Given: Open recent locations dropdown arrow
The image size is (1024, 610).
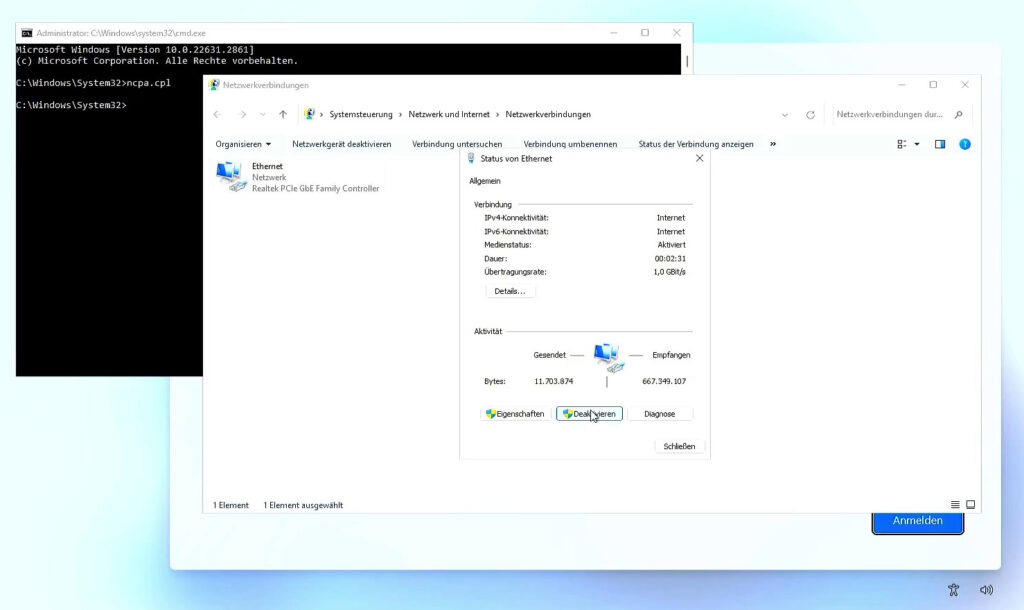Looking at the screenshot, I should coord(263,114).
